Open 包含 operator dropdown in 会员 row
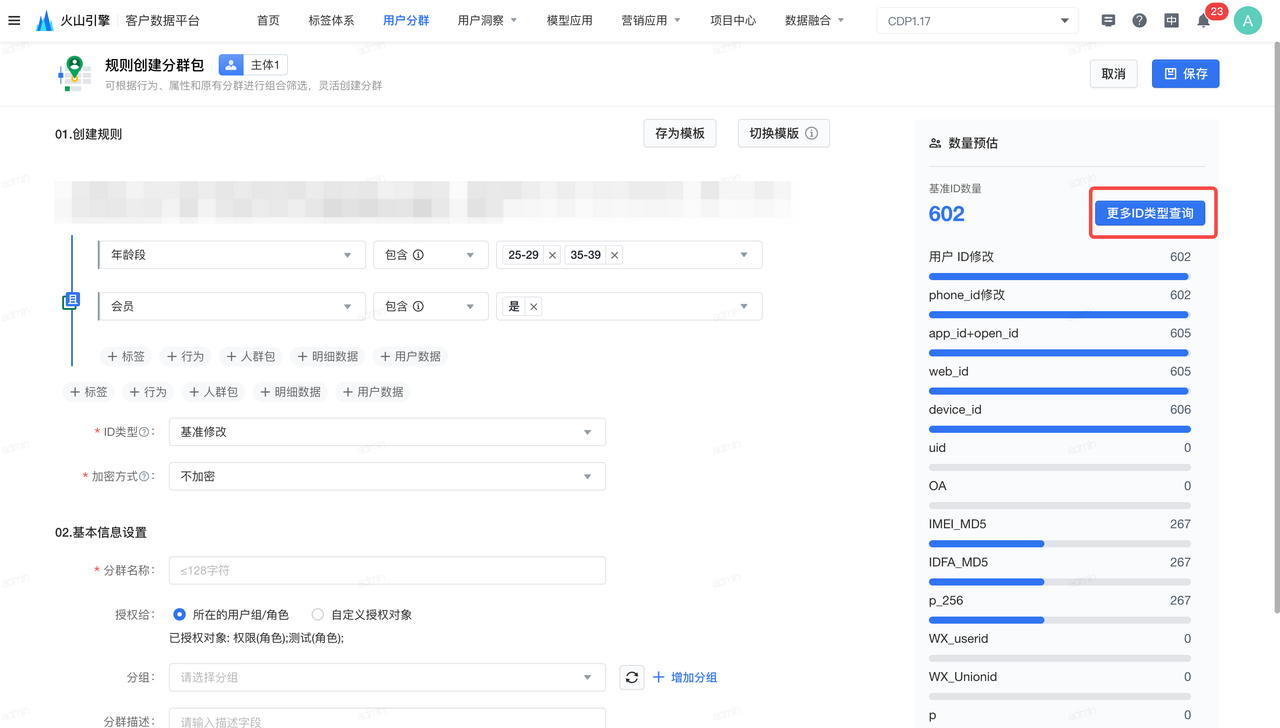 pos(430,306)
